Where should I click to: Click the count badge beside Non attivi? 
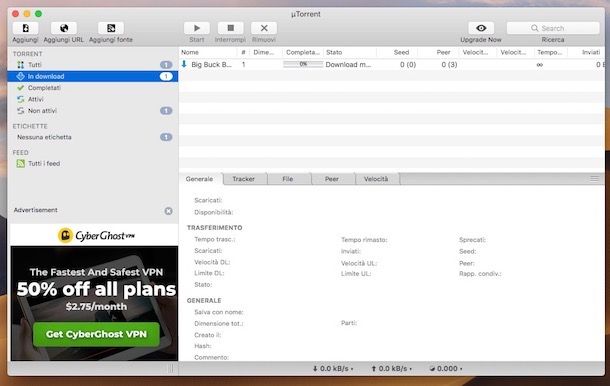[x=166, y=111]
